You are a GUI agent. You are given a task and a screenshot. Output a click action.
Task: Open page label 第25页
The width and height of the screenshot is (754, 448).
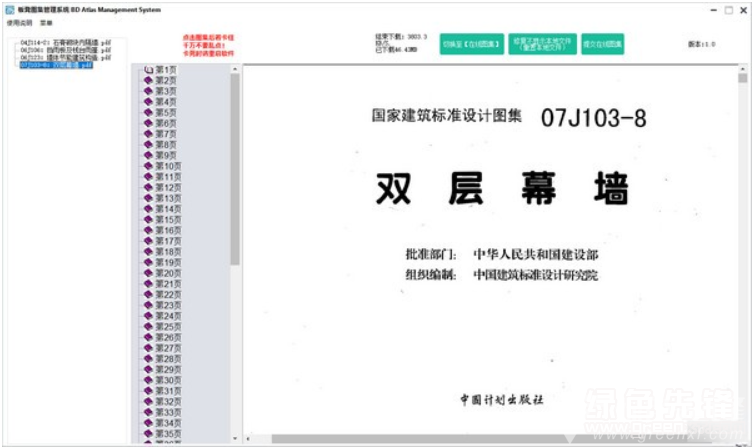click(x=168, y=327)
